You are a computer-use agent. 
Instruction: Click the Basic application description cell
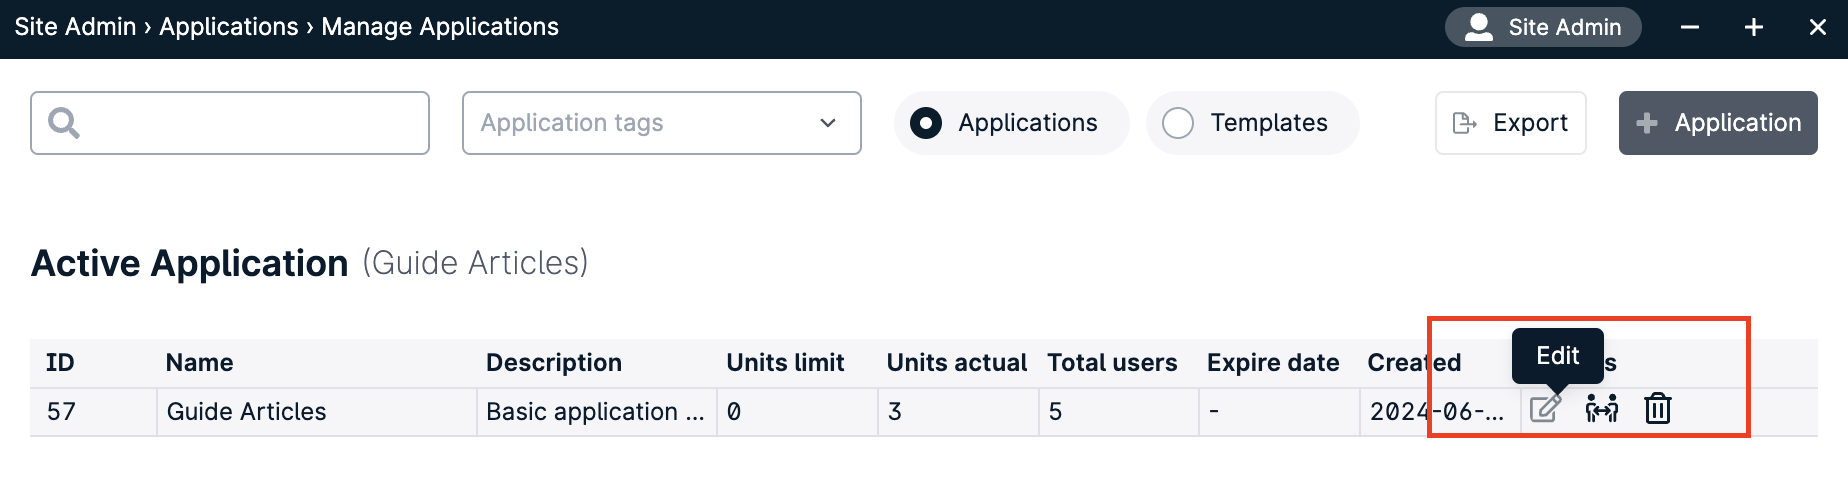[595, 412]
